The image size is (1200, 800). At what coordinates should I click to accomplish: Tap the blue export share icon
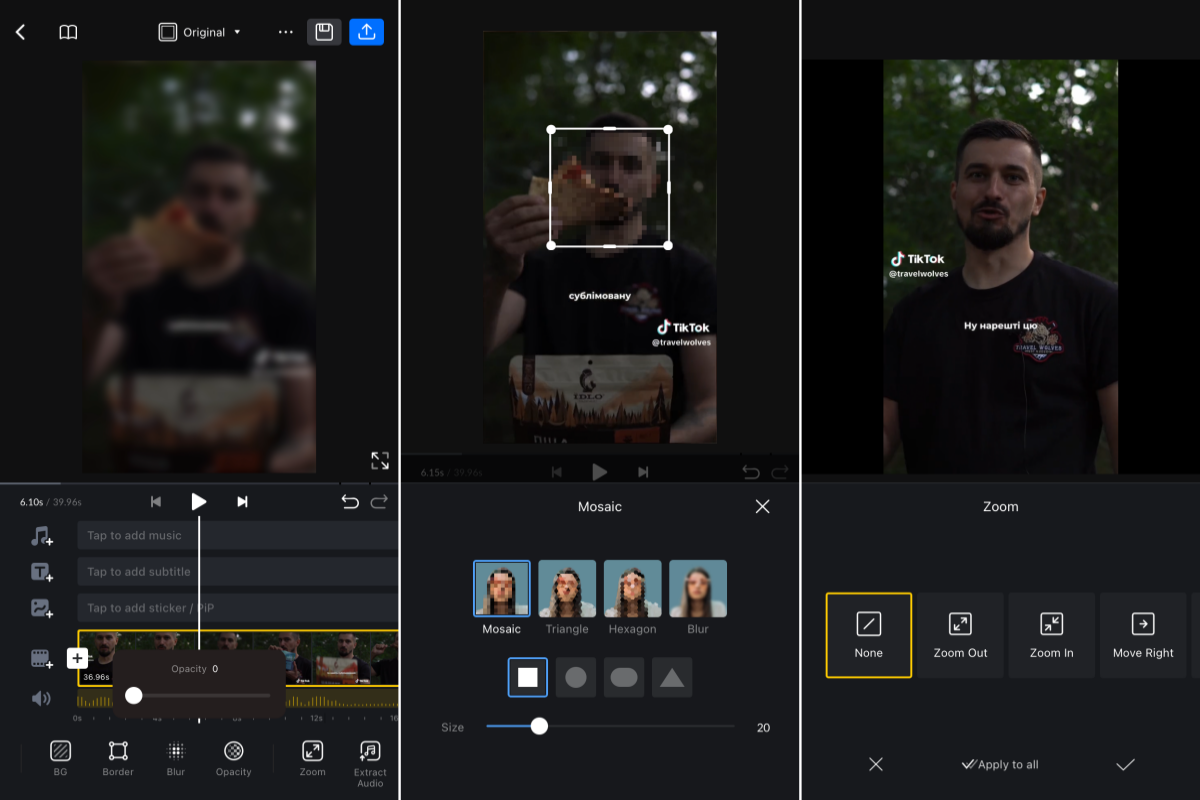click(x=366, y=32)
